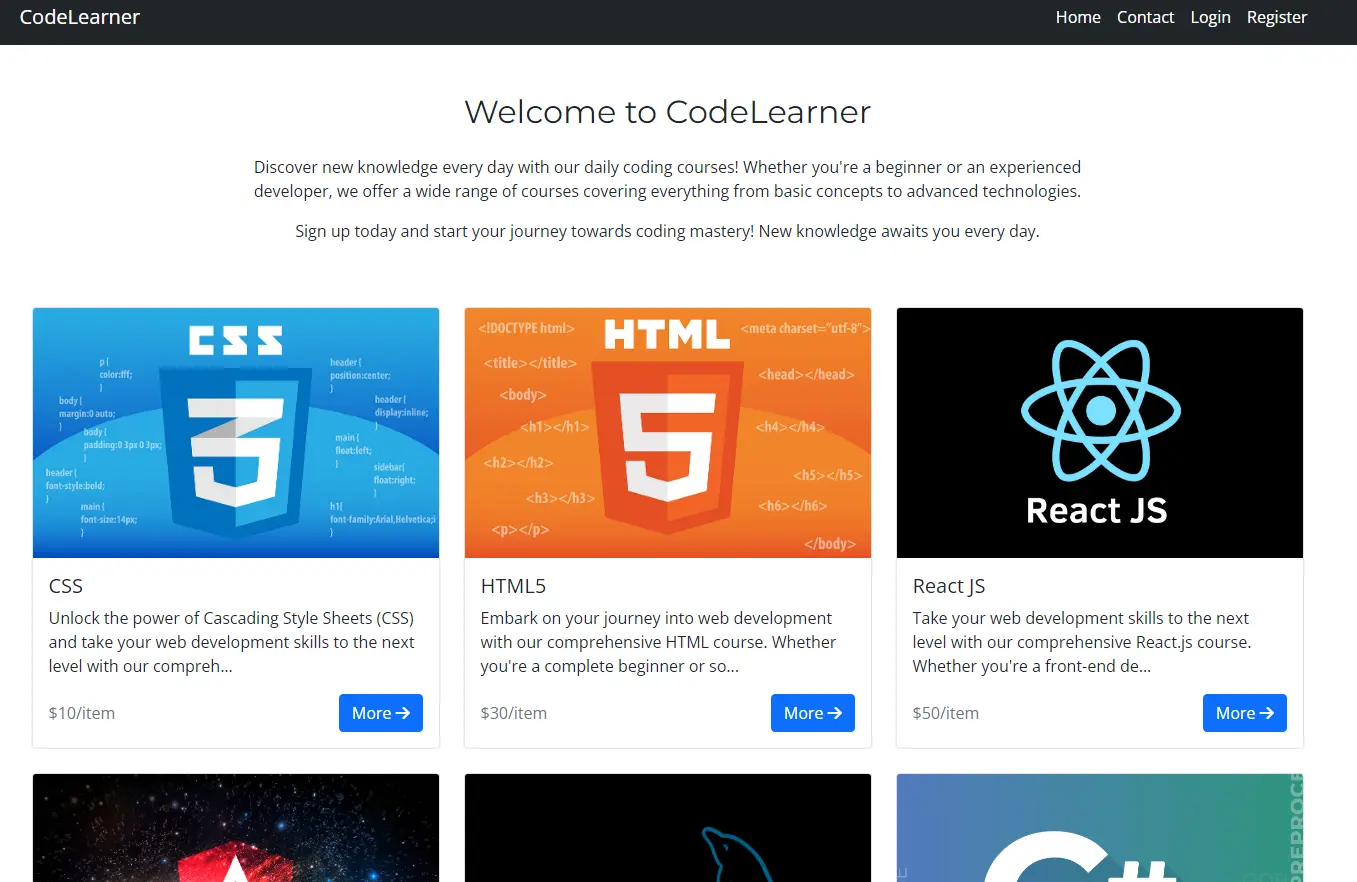1357x882 pixels.
Task: Click the React JS course image
Action: [1100, 433]
